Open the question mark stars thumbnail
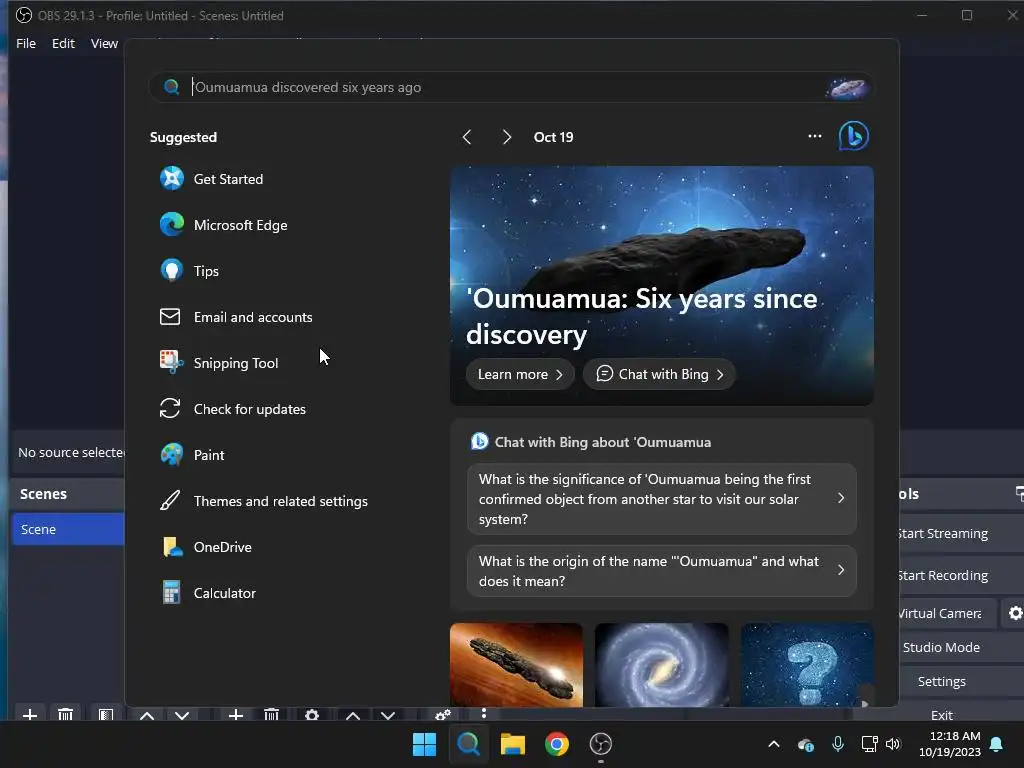Image resolution: width=1024 pixels, height=768 pixels. click(x=807, y=665)
